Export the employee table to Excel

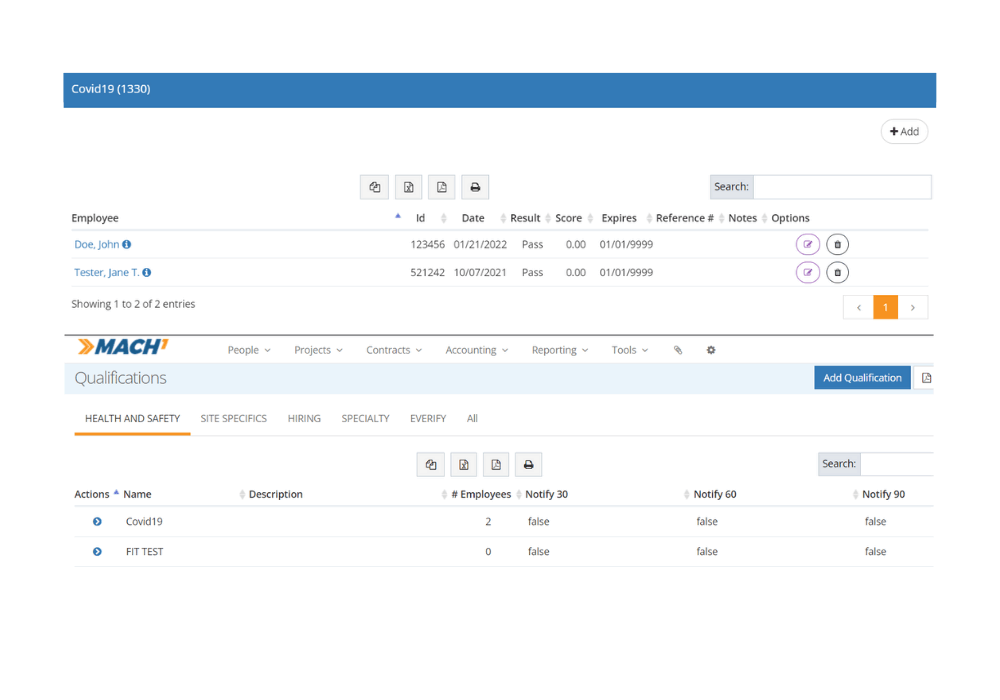(x=408, y=187)
